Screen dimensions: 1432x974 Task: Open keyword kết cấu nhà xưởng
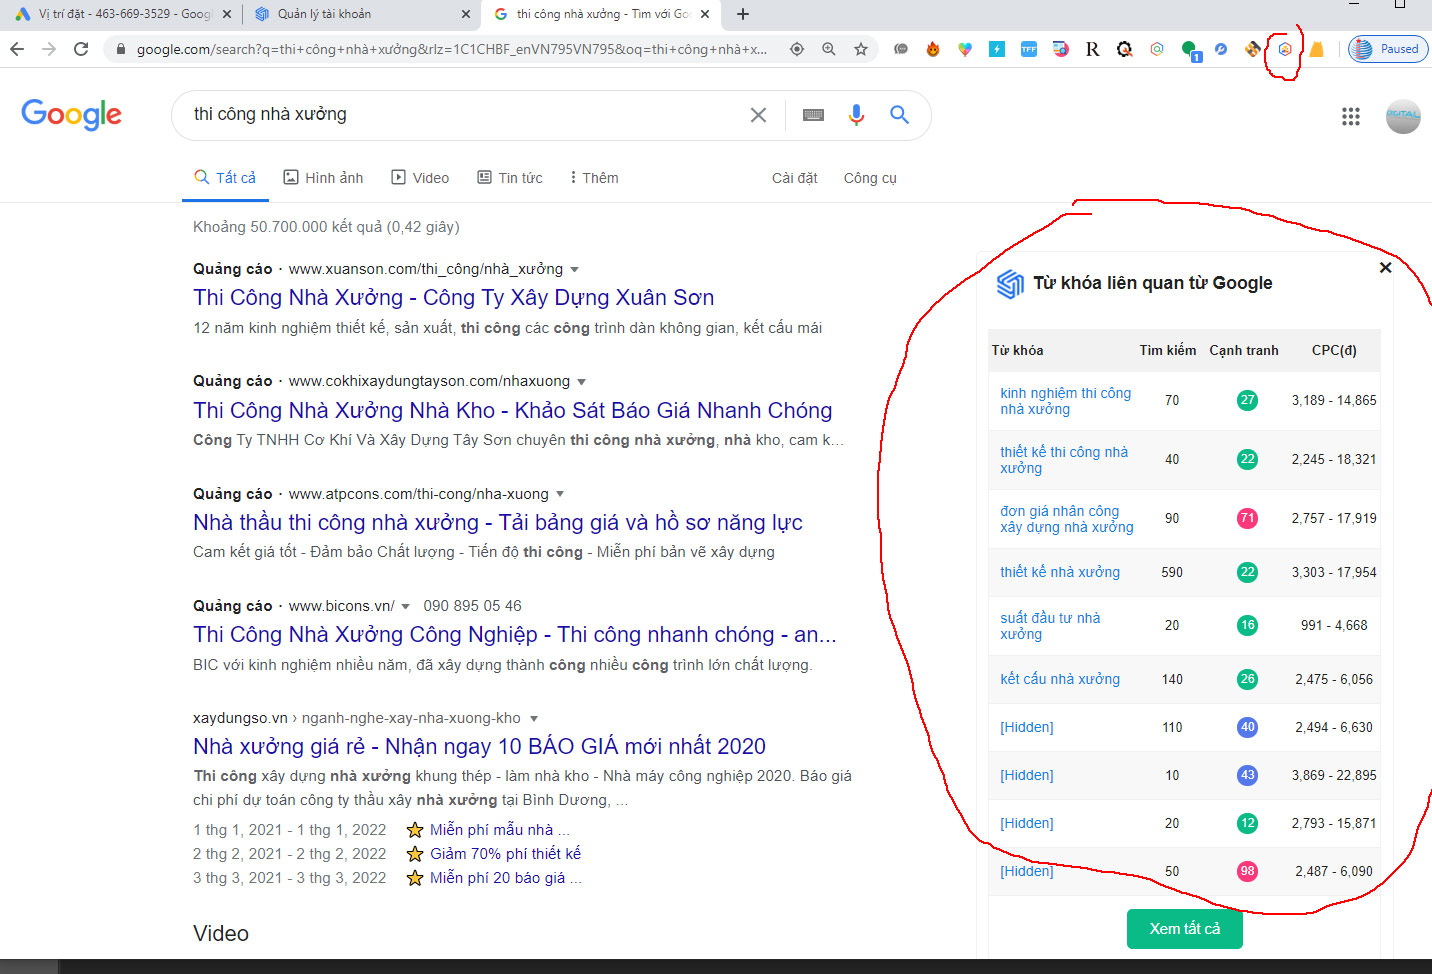pyautogui.click(x=1060, y=679)
